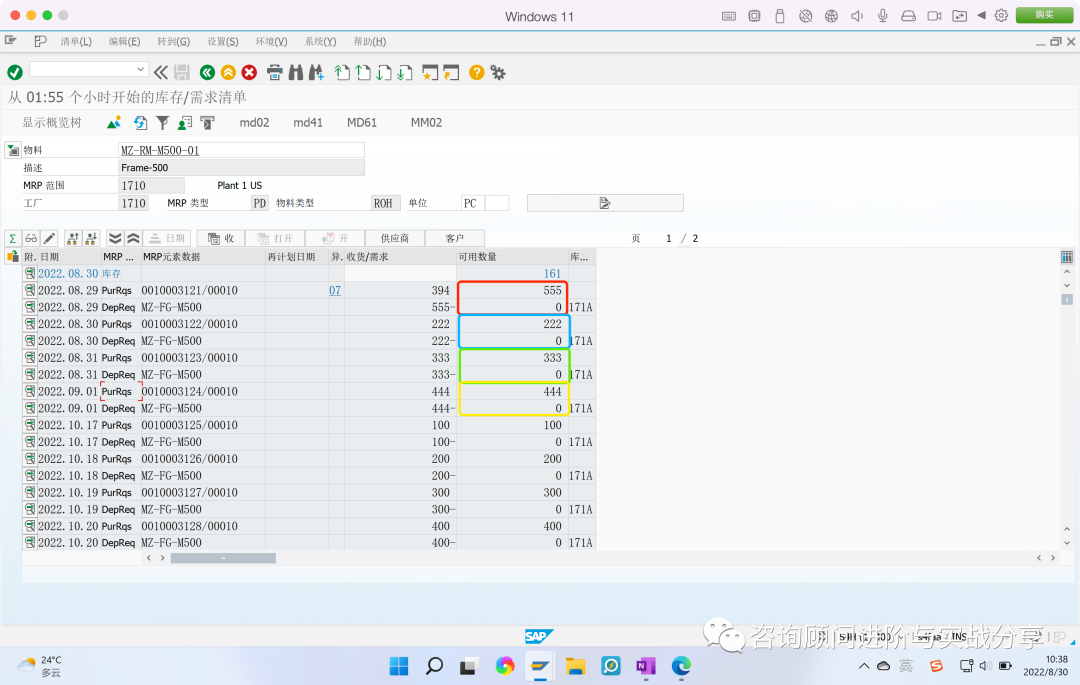This screenshot has width=1080, height=685.
Task: Go to the first page icon
Action: (x=342, y=72)
